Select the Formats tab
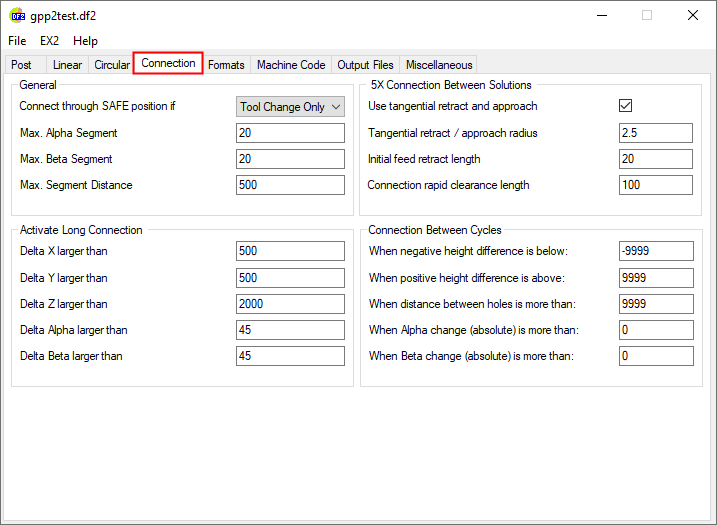 coord(226,65)
